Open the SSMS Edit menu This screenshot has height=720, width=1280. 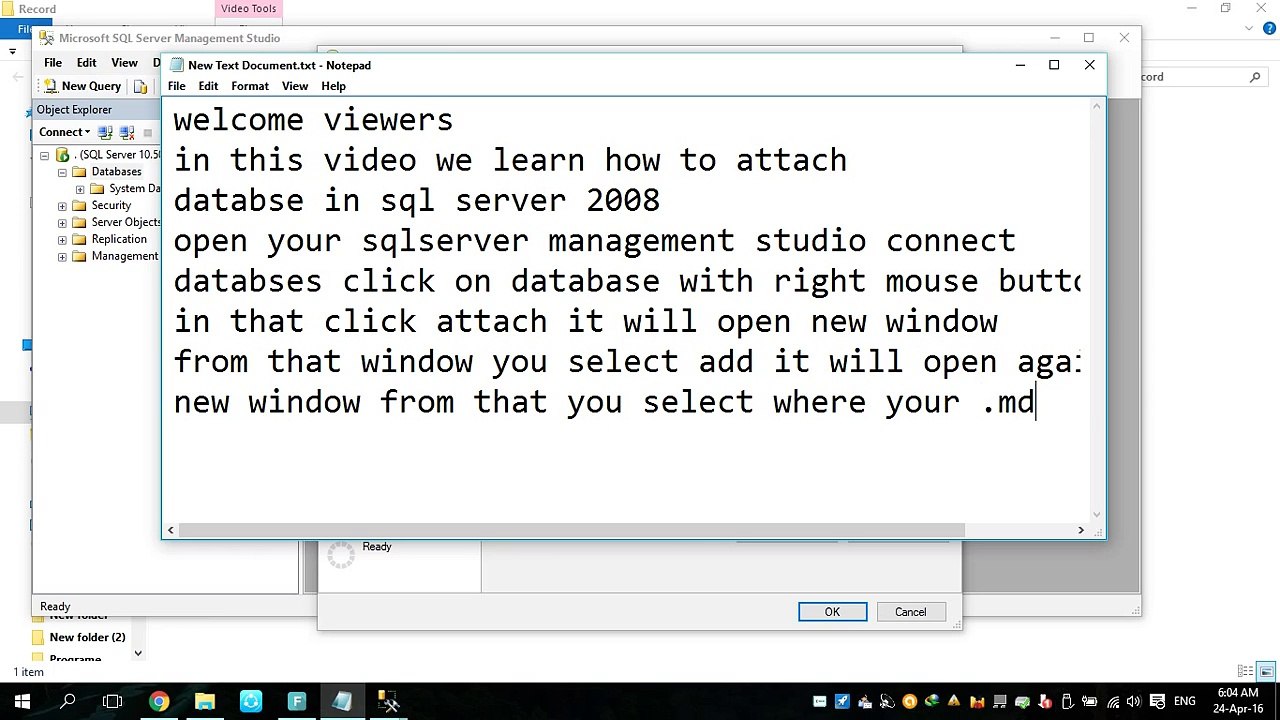(87, 62)
